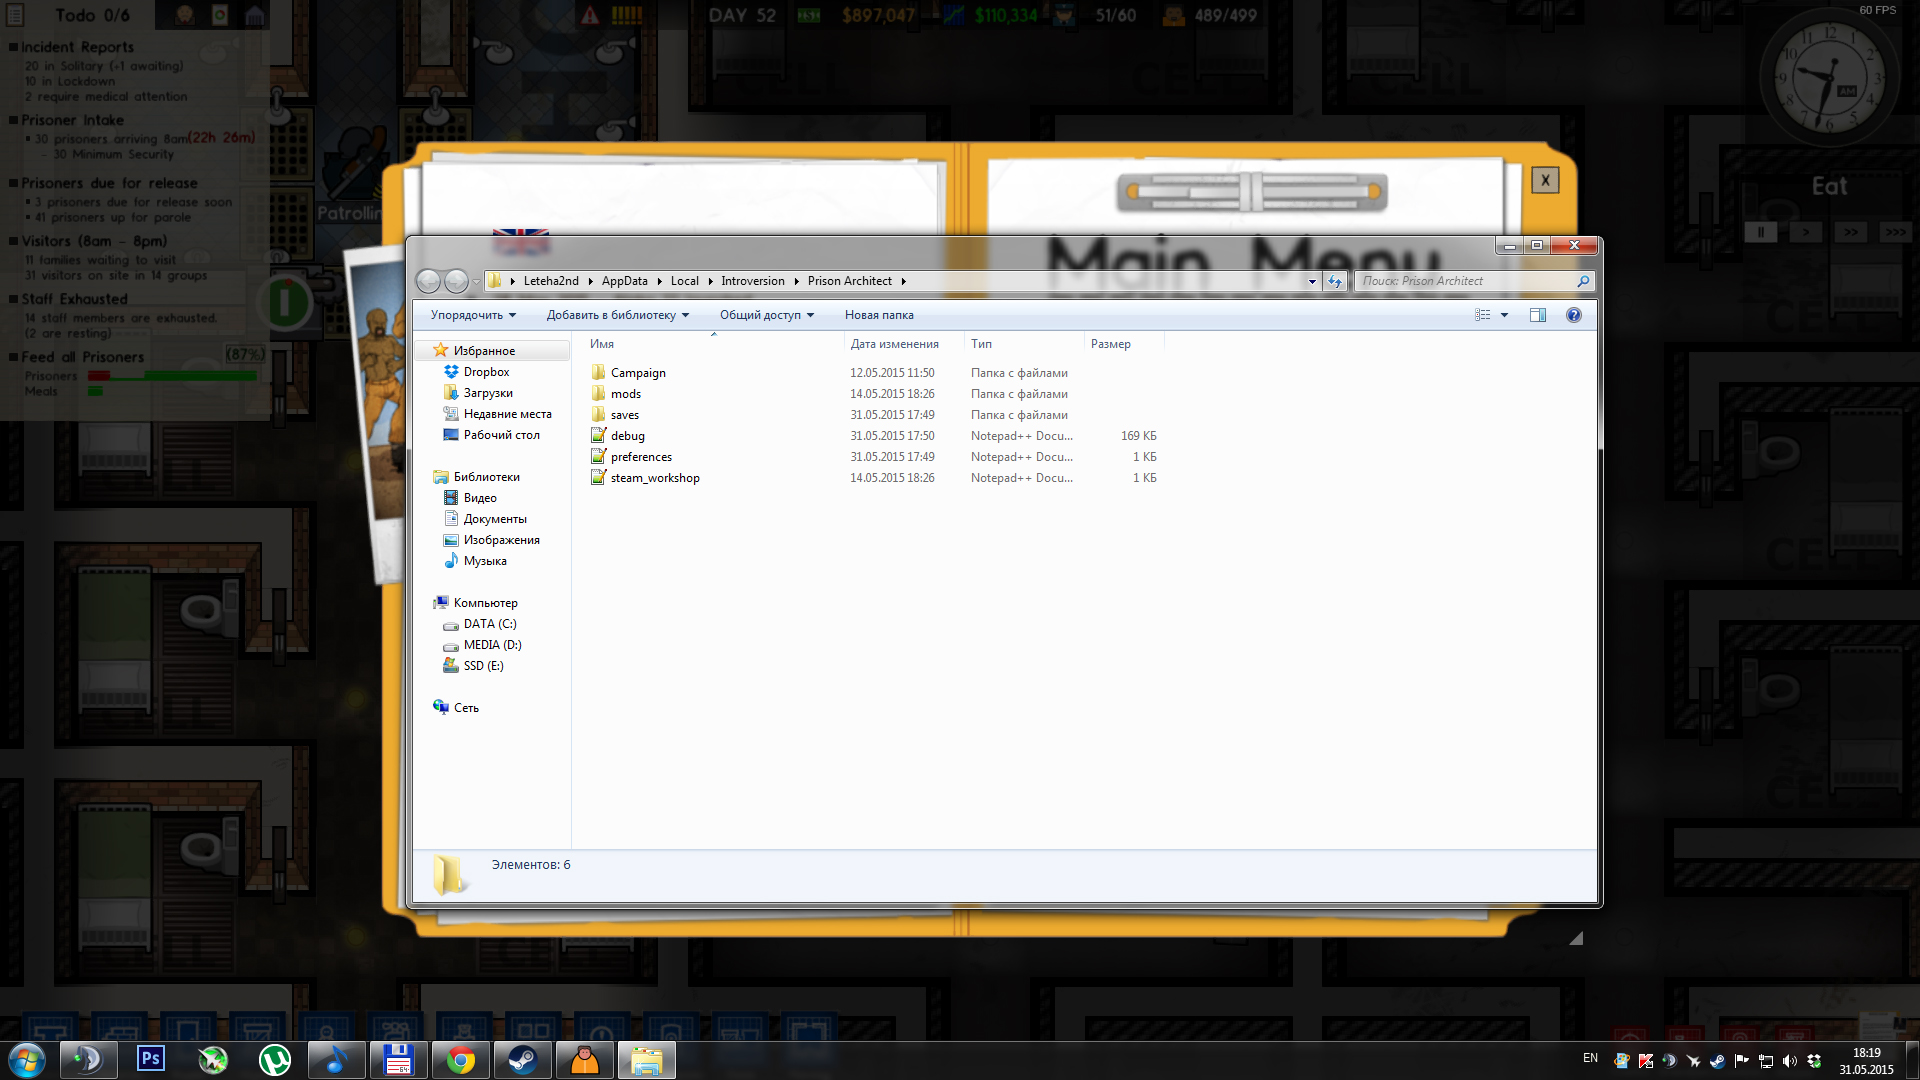Click the Steam taskbar icon

[522, 1059]
